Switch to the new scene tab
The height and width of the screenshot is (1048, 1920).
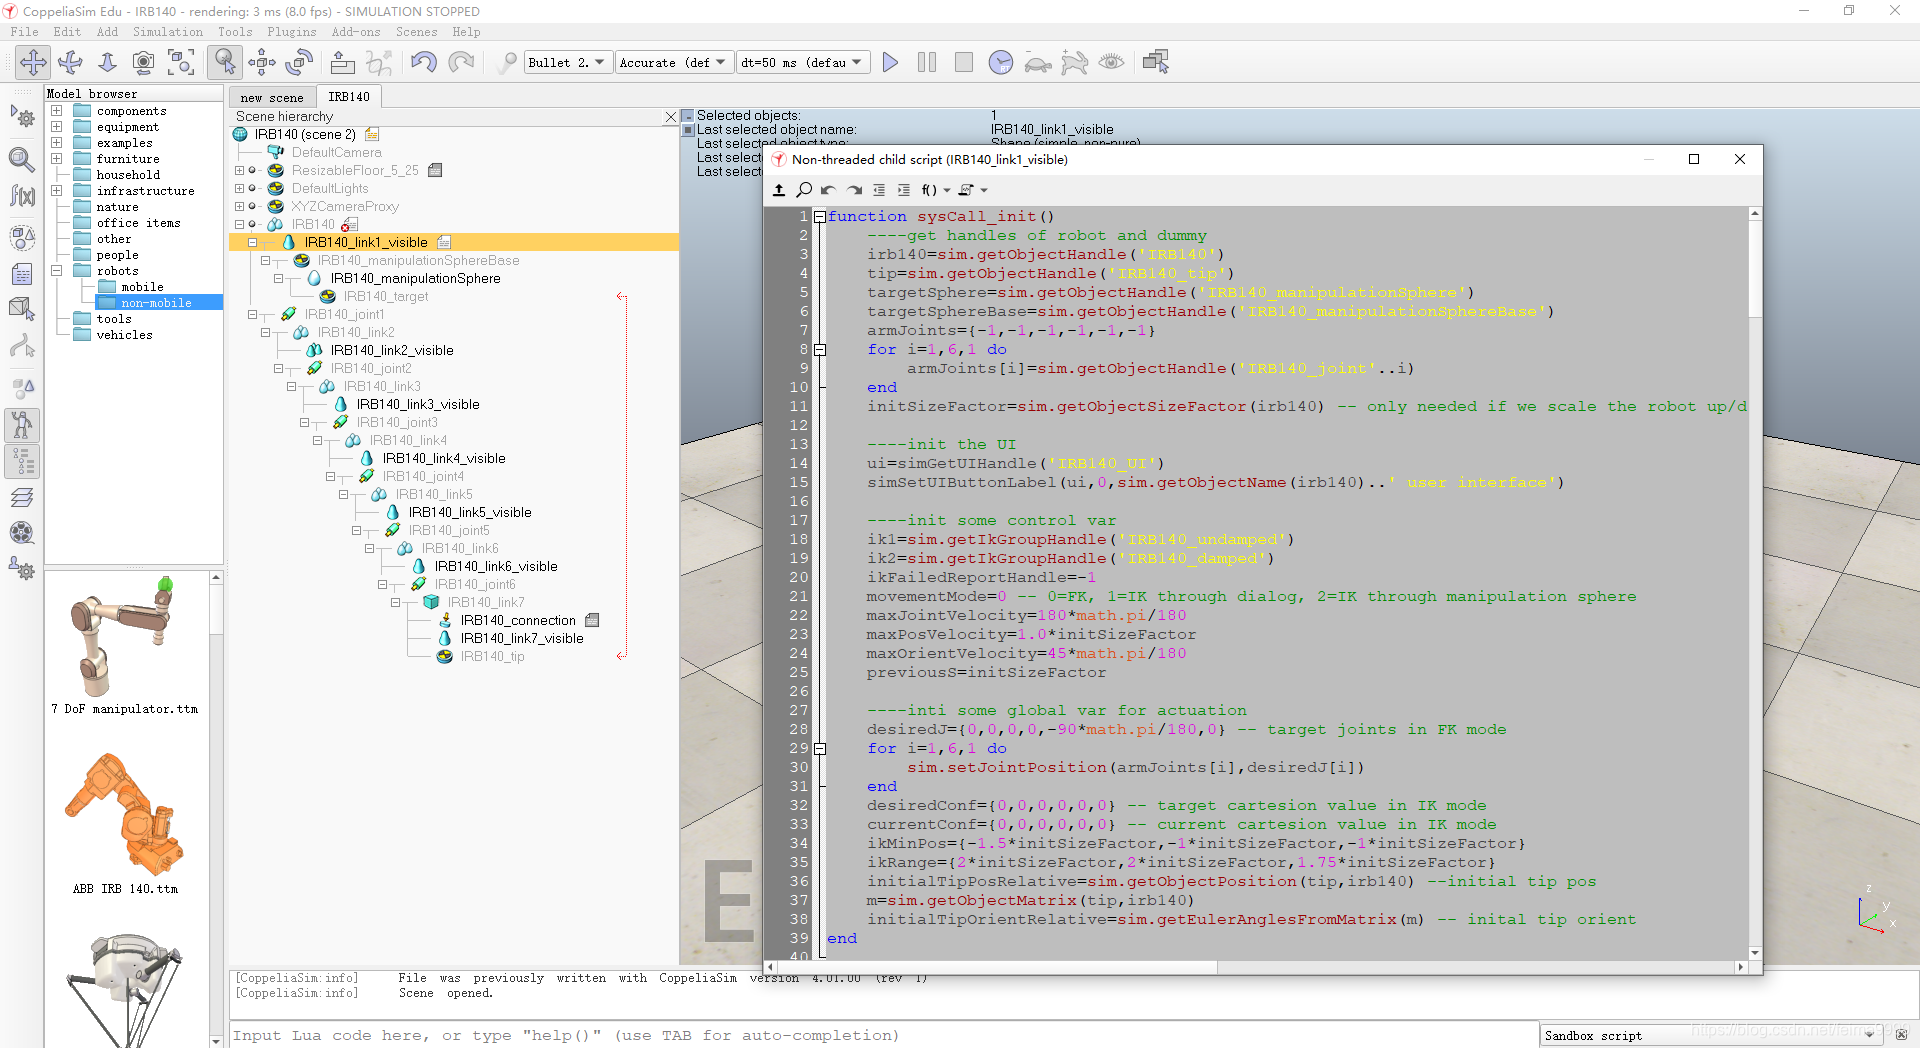(x=272, y=97)
